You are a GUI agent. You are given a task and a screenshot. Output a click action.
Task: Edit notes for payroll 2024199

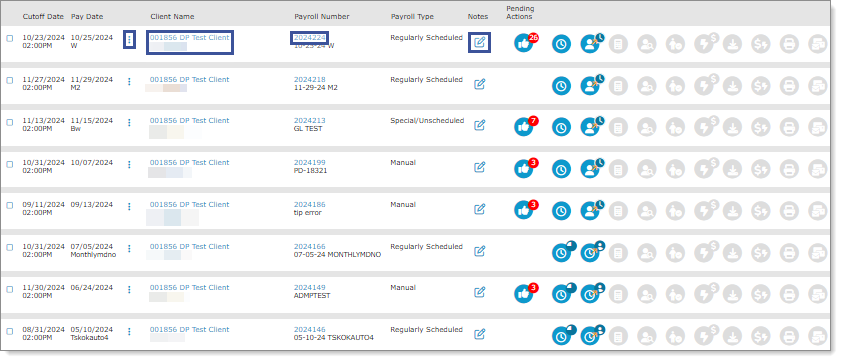point(479,167)
